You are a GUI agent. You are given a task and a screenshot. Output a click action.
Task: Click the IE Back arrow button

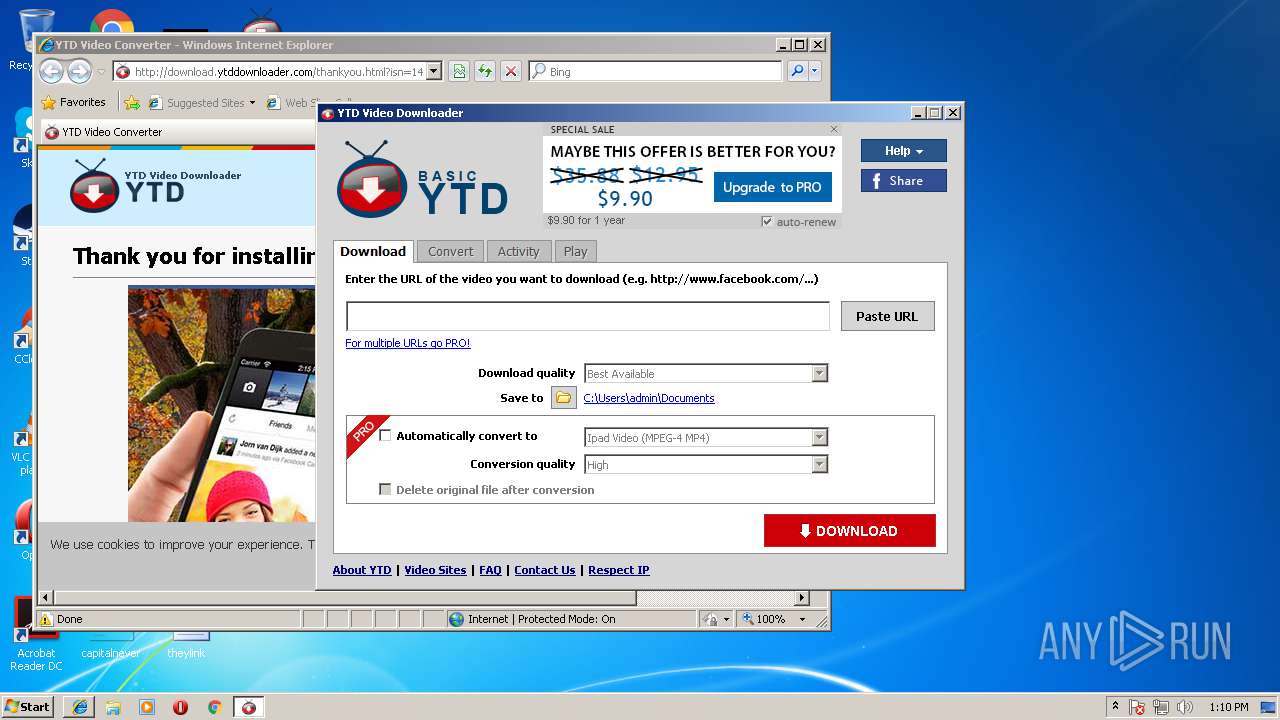point(51,71)
